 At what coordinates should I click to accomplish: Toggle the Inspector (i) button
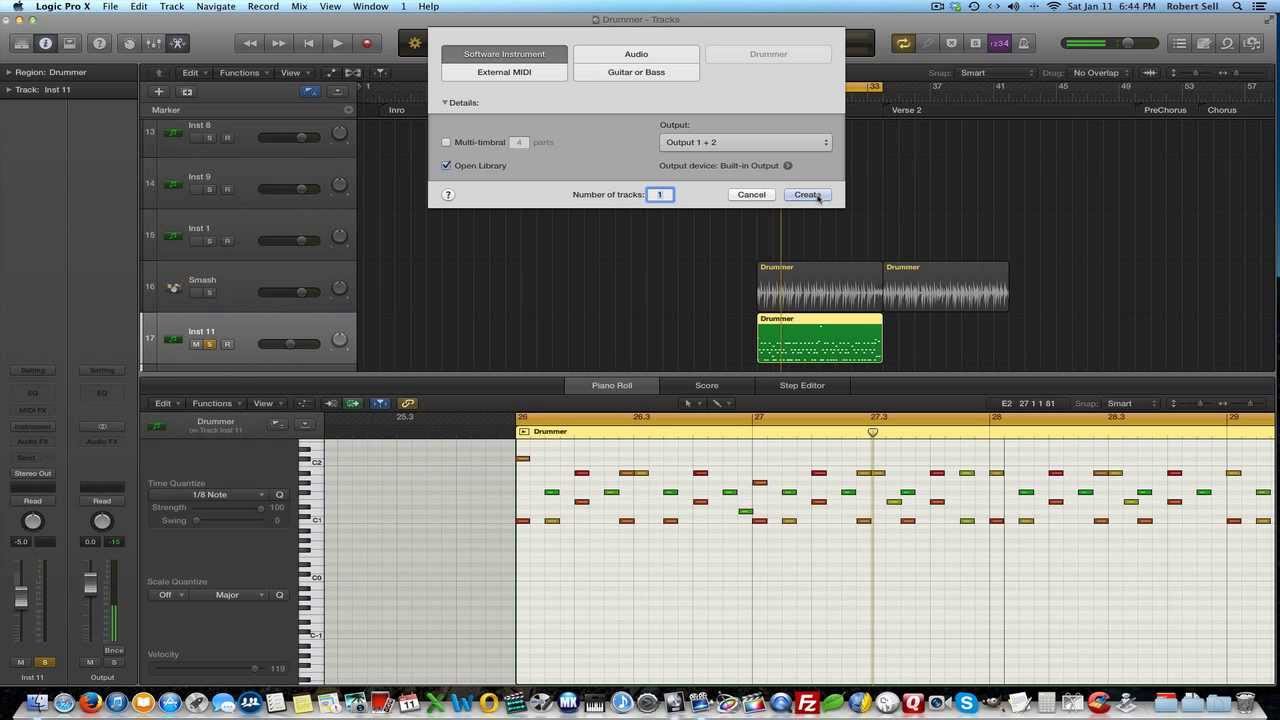coord(45,43)
